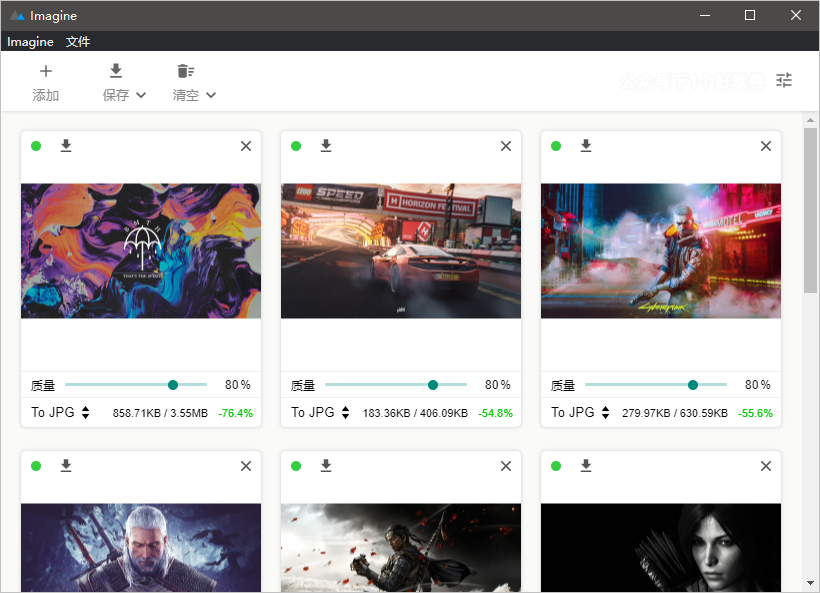This screenshot has height=593, width=820.
Task: Remove the Witcher image card
Action: click(246, 466)
